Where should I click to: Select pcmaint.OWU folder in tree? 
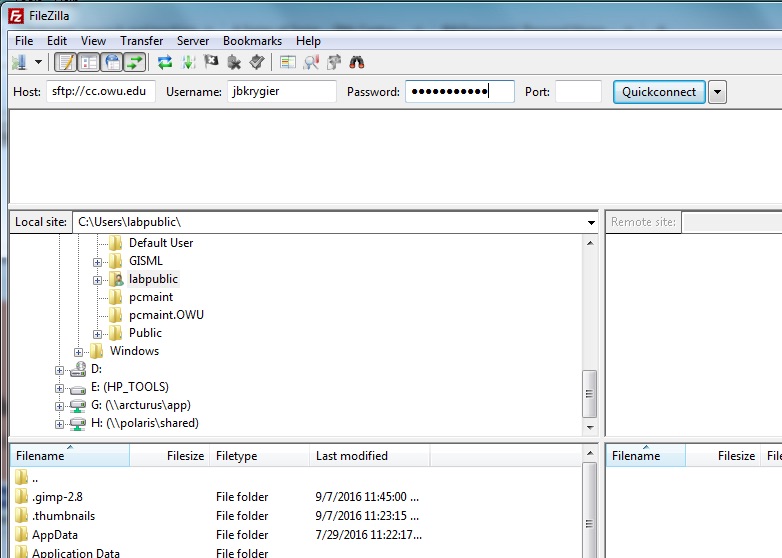tap(166, 315)
